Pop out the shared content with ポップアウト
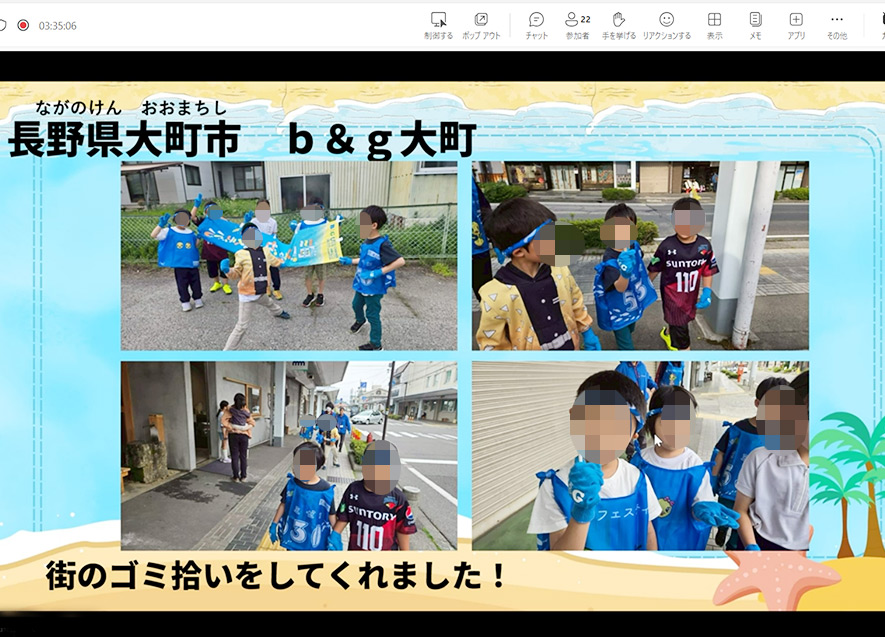This screenshot has width=885, height=637. (x=481, y=24)
